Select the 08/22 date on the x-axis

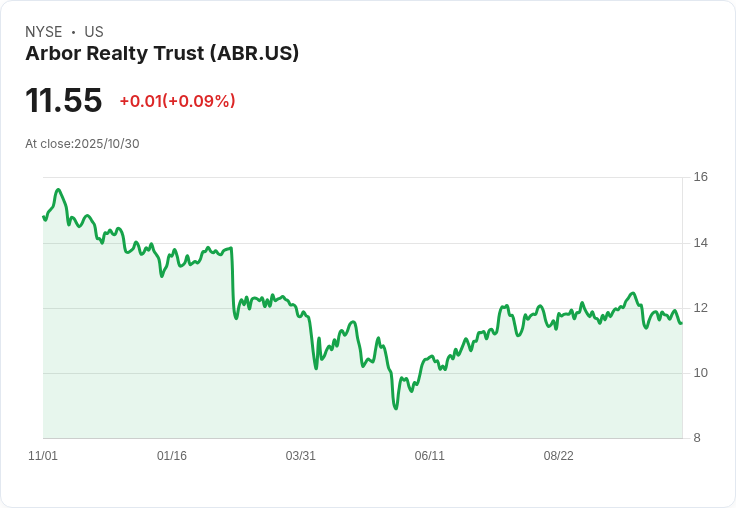coord(559,456)
